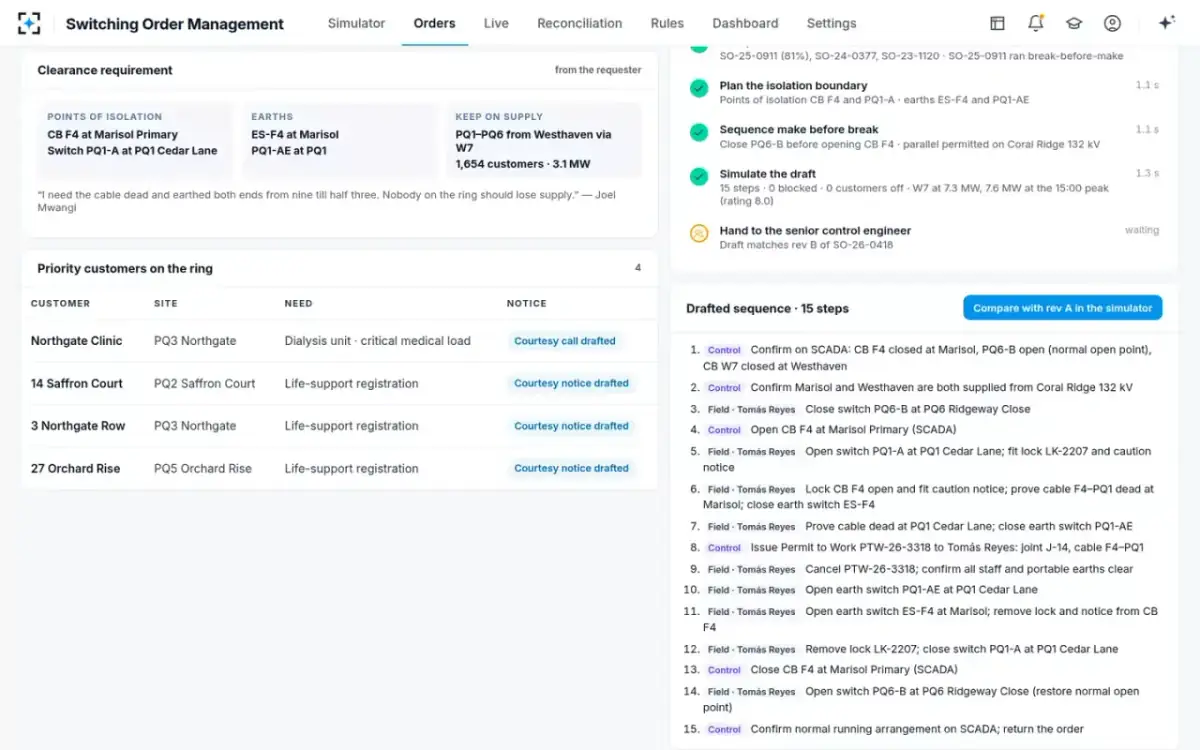
Task: Click green check beside Sequence make before break
Action: (699, 132)
